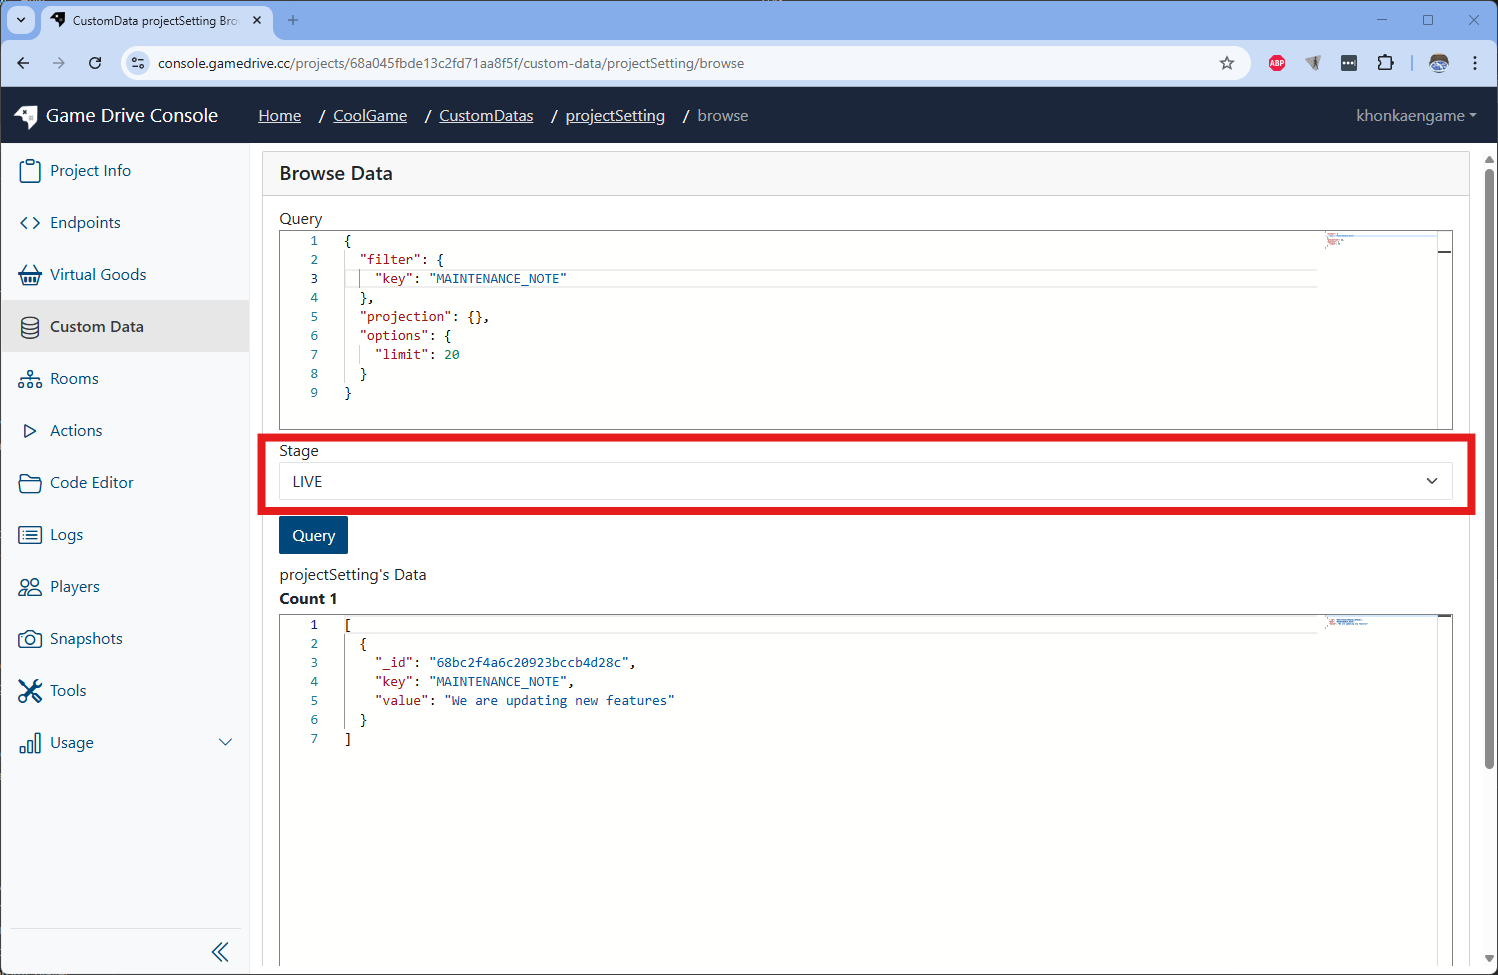Image resolution: width=1498 pixels, height=975 pixels.
Task: Select the Rooms network icon
Action: click(x=30, y=379)
